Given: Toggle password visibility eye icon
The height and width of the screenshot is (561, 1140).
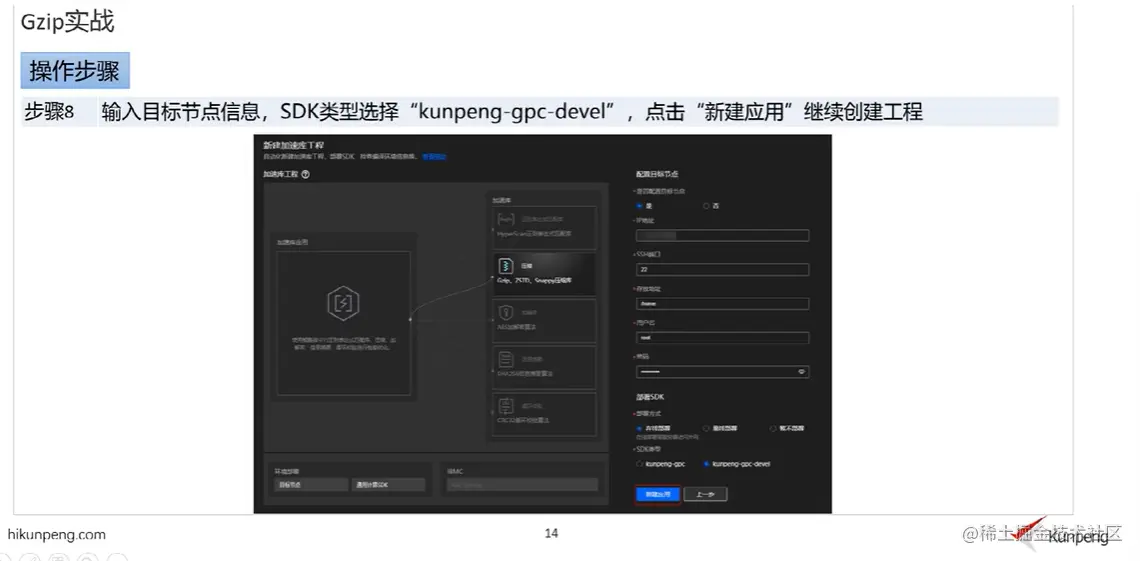Looking at the screenshot, I should click(x=801, y=371).
